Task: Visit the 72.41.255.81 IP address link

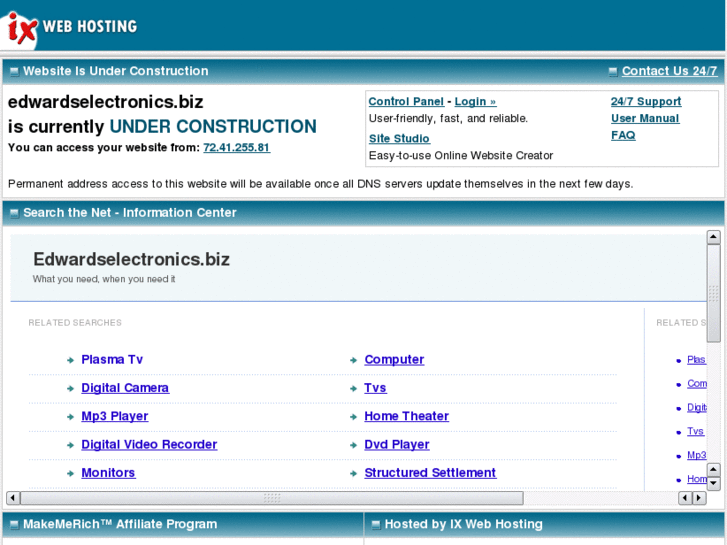Action: pos(236,147)
